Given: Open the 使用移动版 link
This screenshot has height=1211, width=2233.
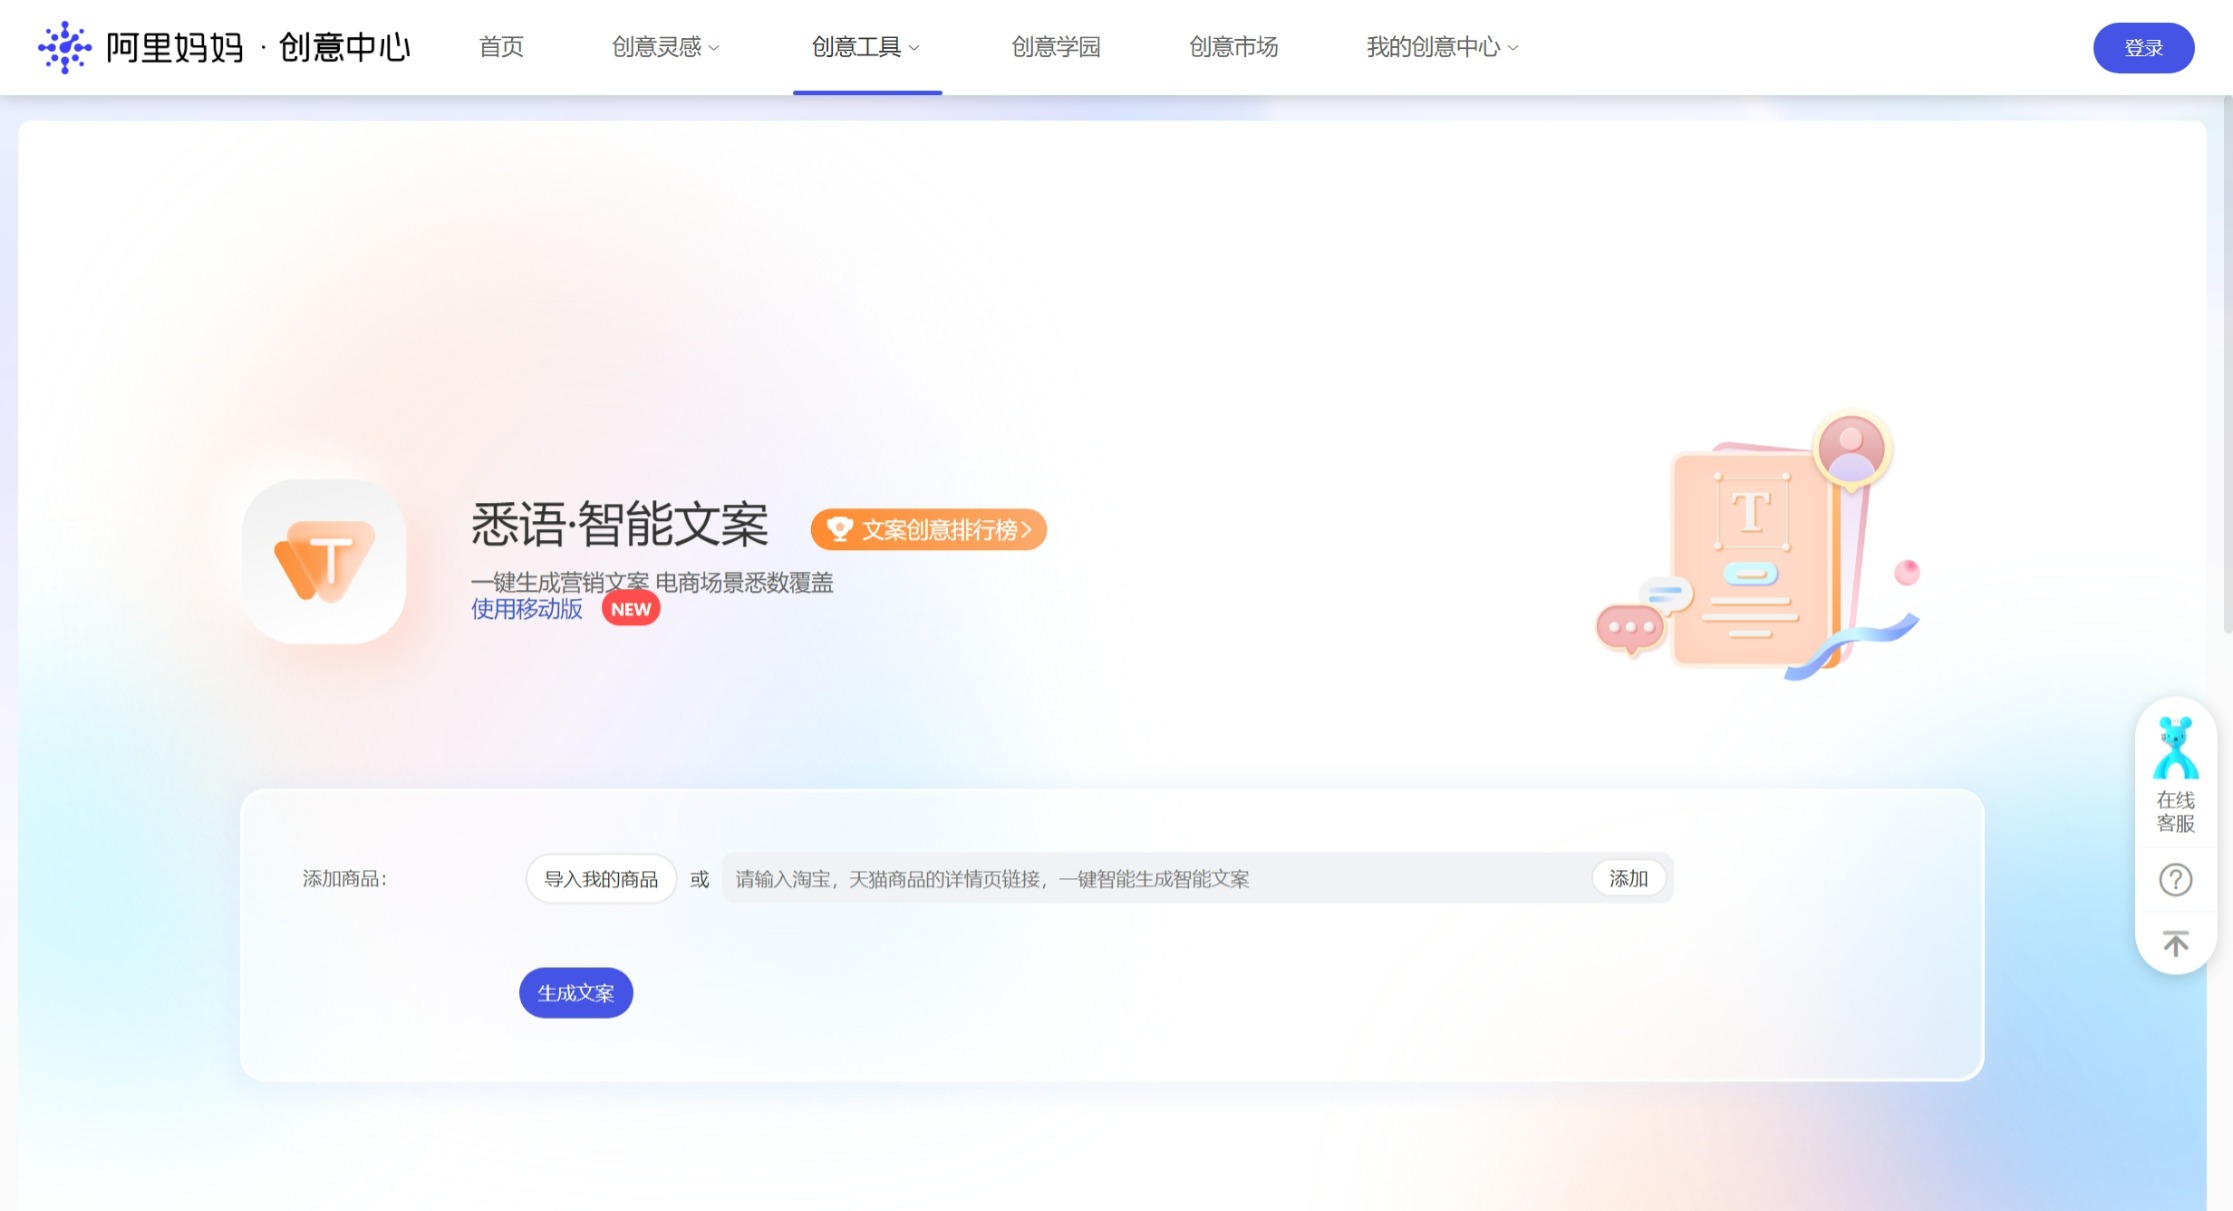Looking at the screenshot, I should (527, 609).
